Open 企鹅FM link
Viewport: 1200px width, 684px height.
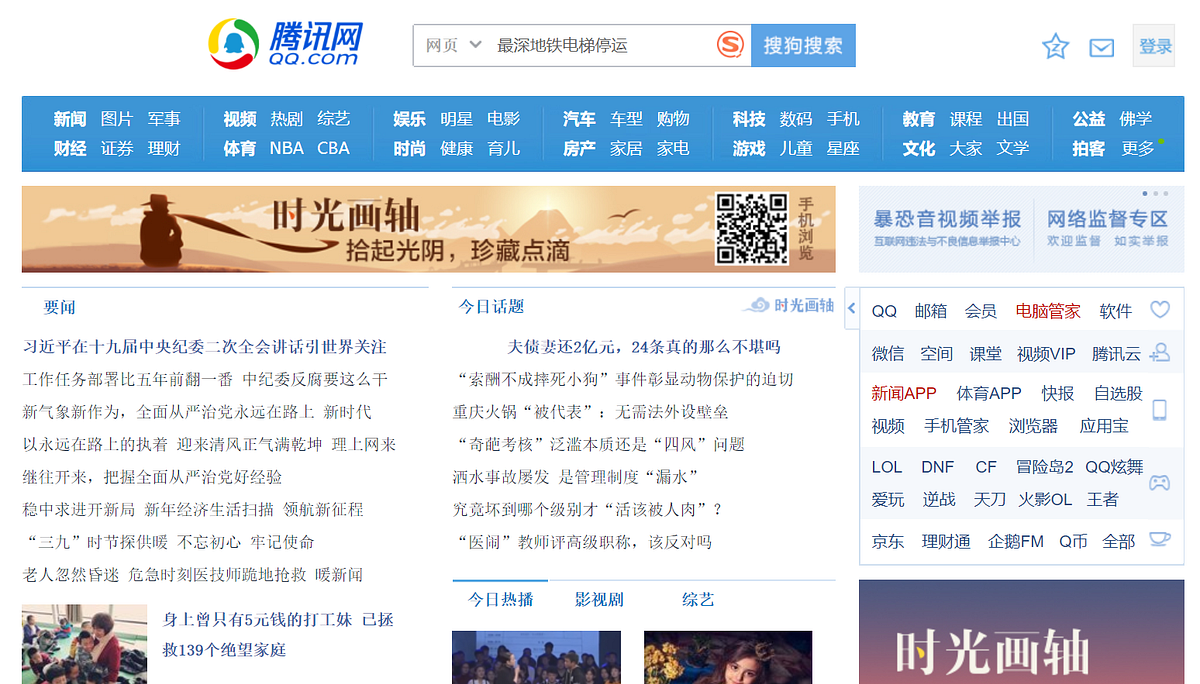[1016, 541]
